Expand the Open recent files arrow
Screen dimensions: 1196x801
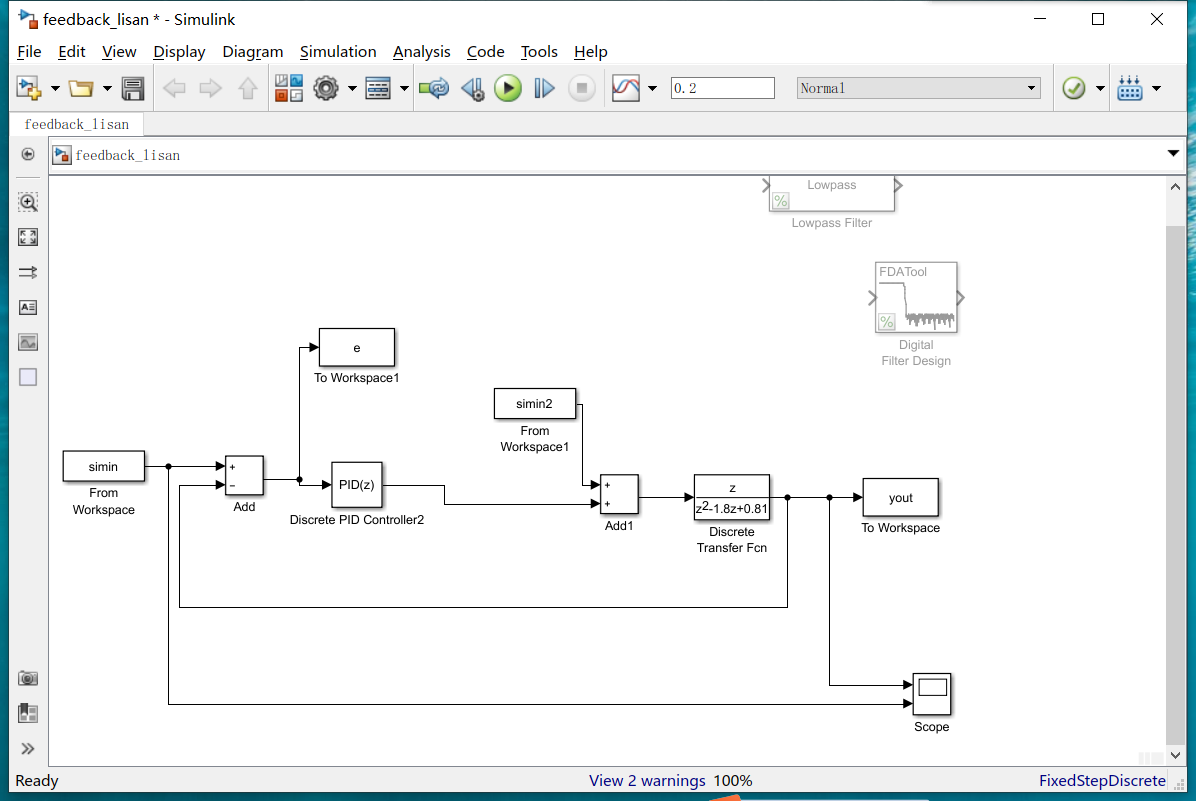click(107, 88)
